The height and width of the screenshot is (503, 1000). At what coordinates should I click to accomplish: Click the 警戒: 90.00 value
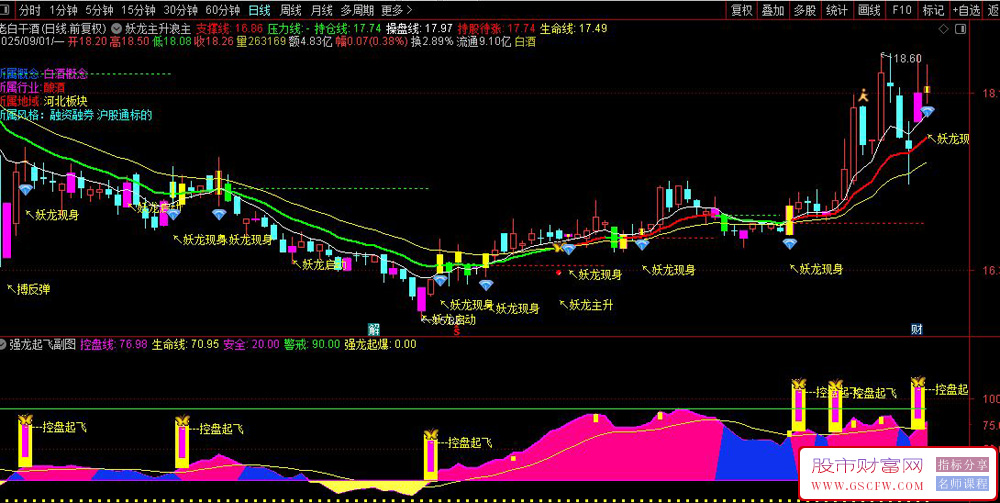(x=312, y=344)
